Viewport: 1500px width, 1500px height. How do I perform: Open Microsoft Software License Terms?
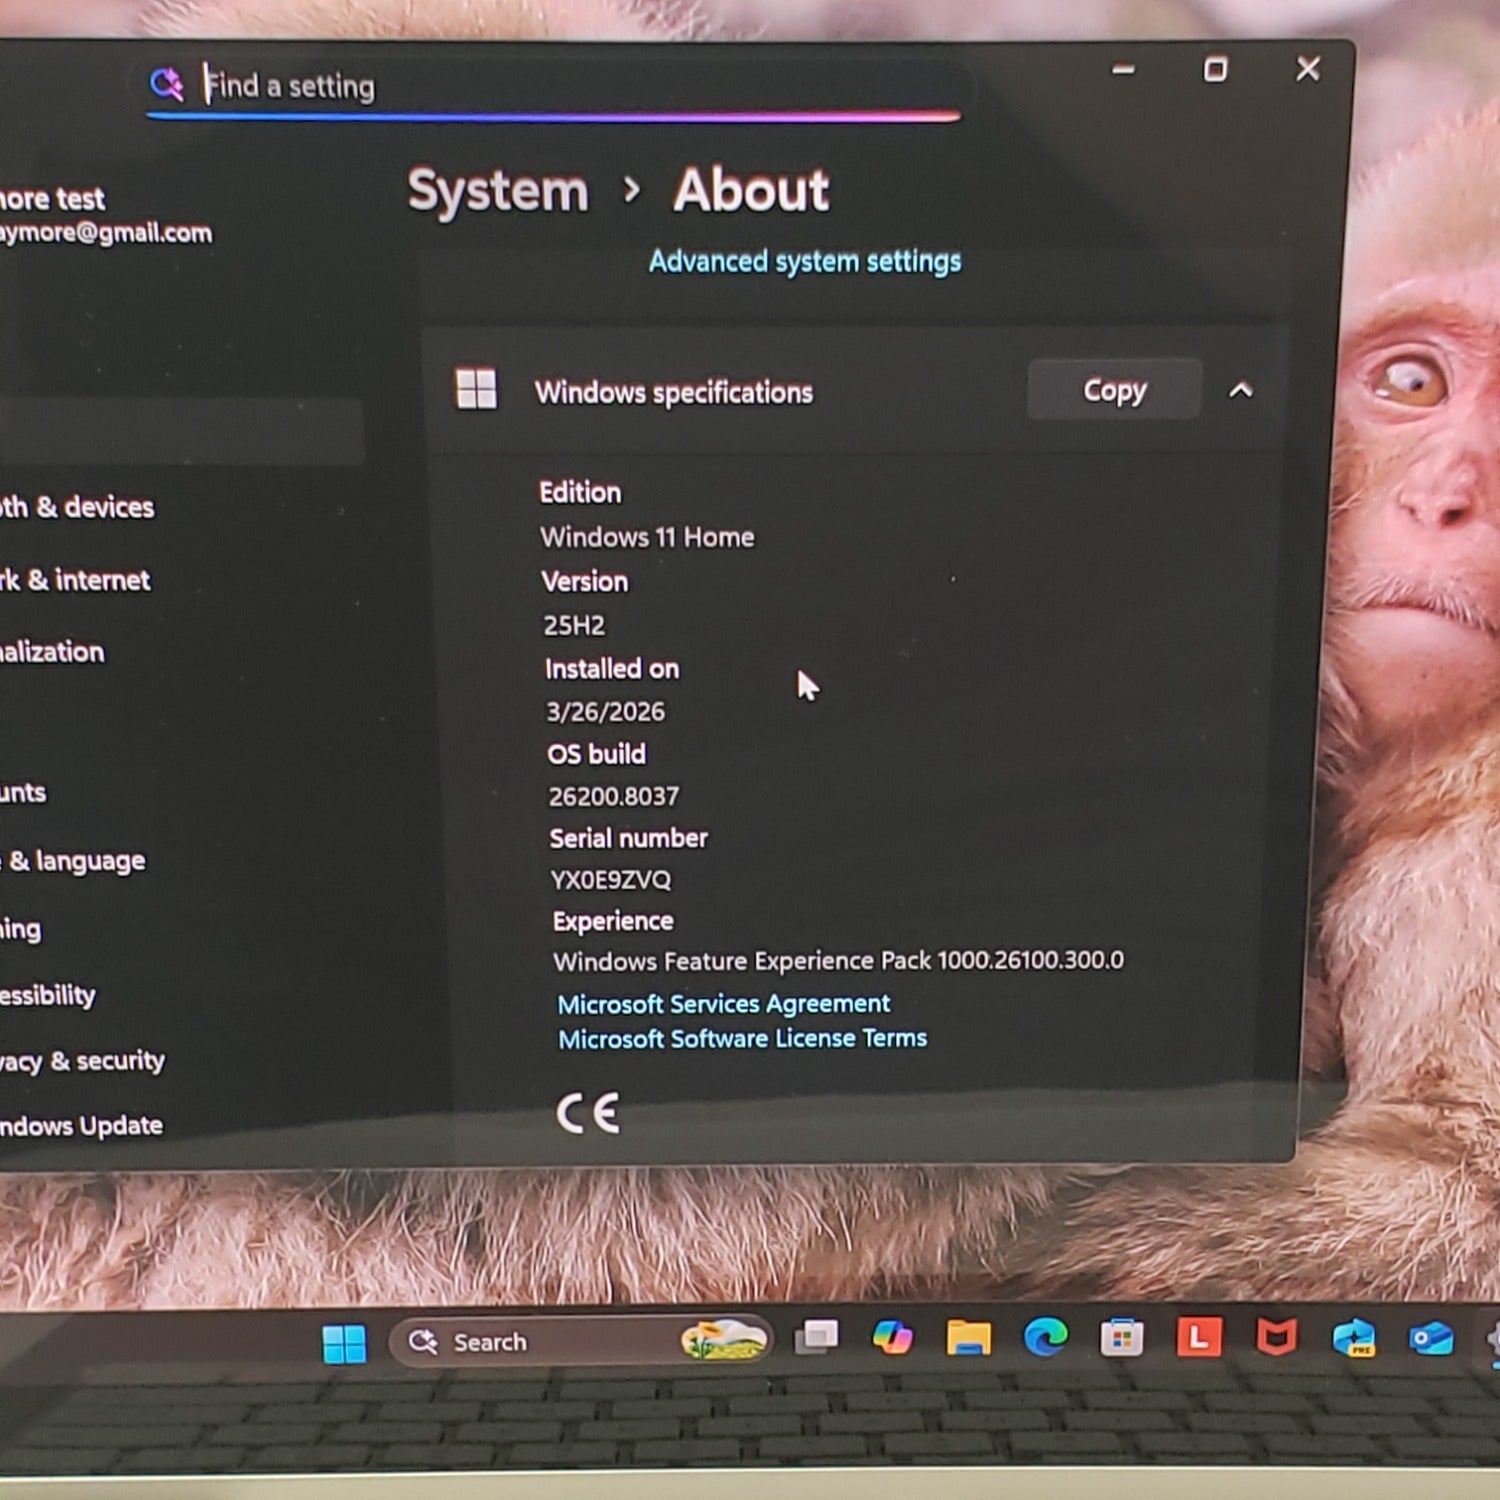pyautogui.click(x=742, y=1039)
